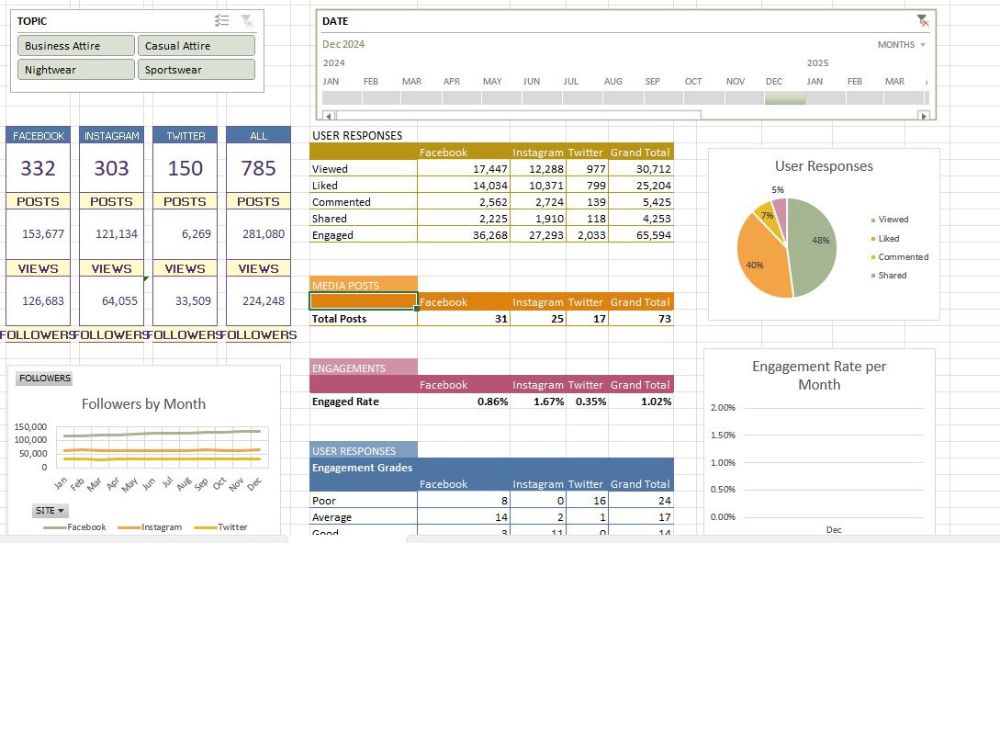Select Facebook posts value 332
Image resolution: width=1000 pixels, height=750 pixels.
point(38,168)
